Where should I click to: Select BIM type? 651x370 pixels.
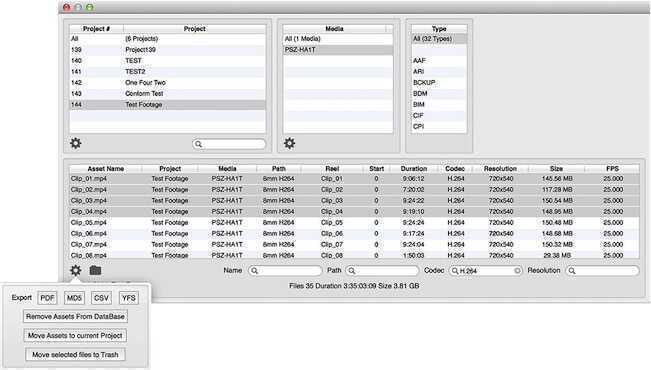click(439, 105)
